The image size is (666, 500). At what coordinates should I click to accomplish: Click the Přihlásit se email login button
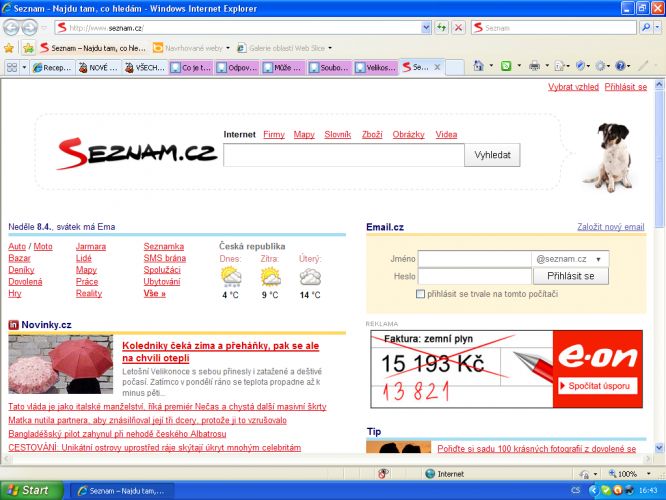pos(570,276)
